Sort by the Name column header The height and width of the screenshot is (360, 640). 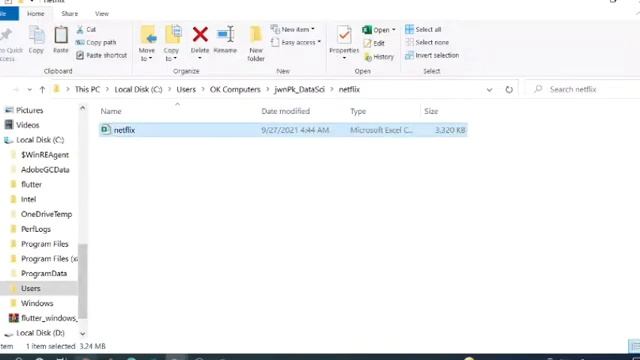click(x=111, y=111)
